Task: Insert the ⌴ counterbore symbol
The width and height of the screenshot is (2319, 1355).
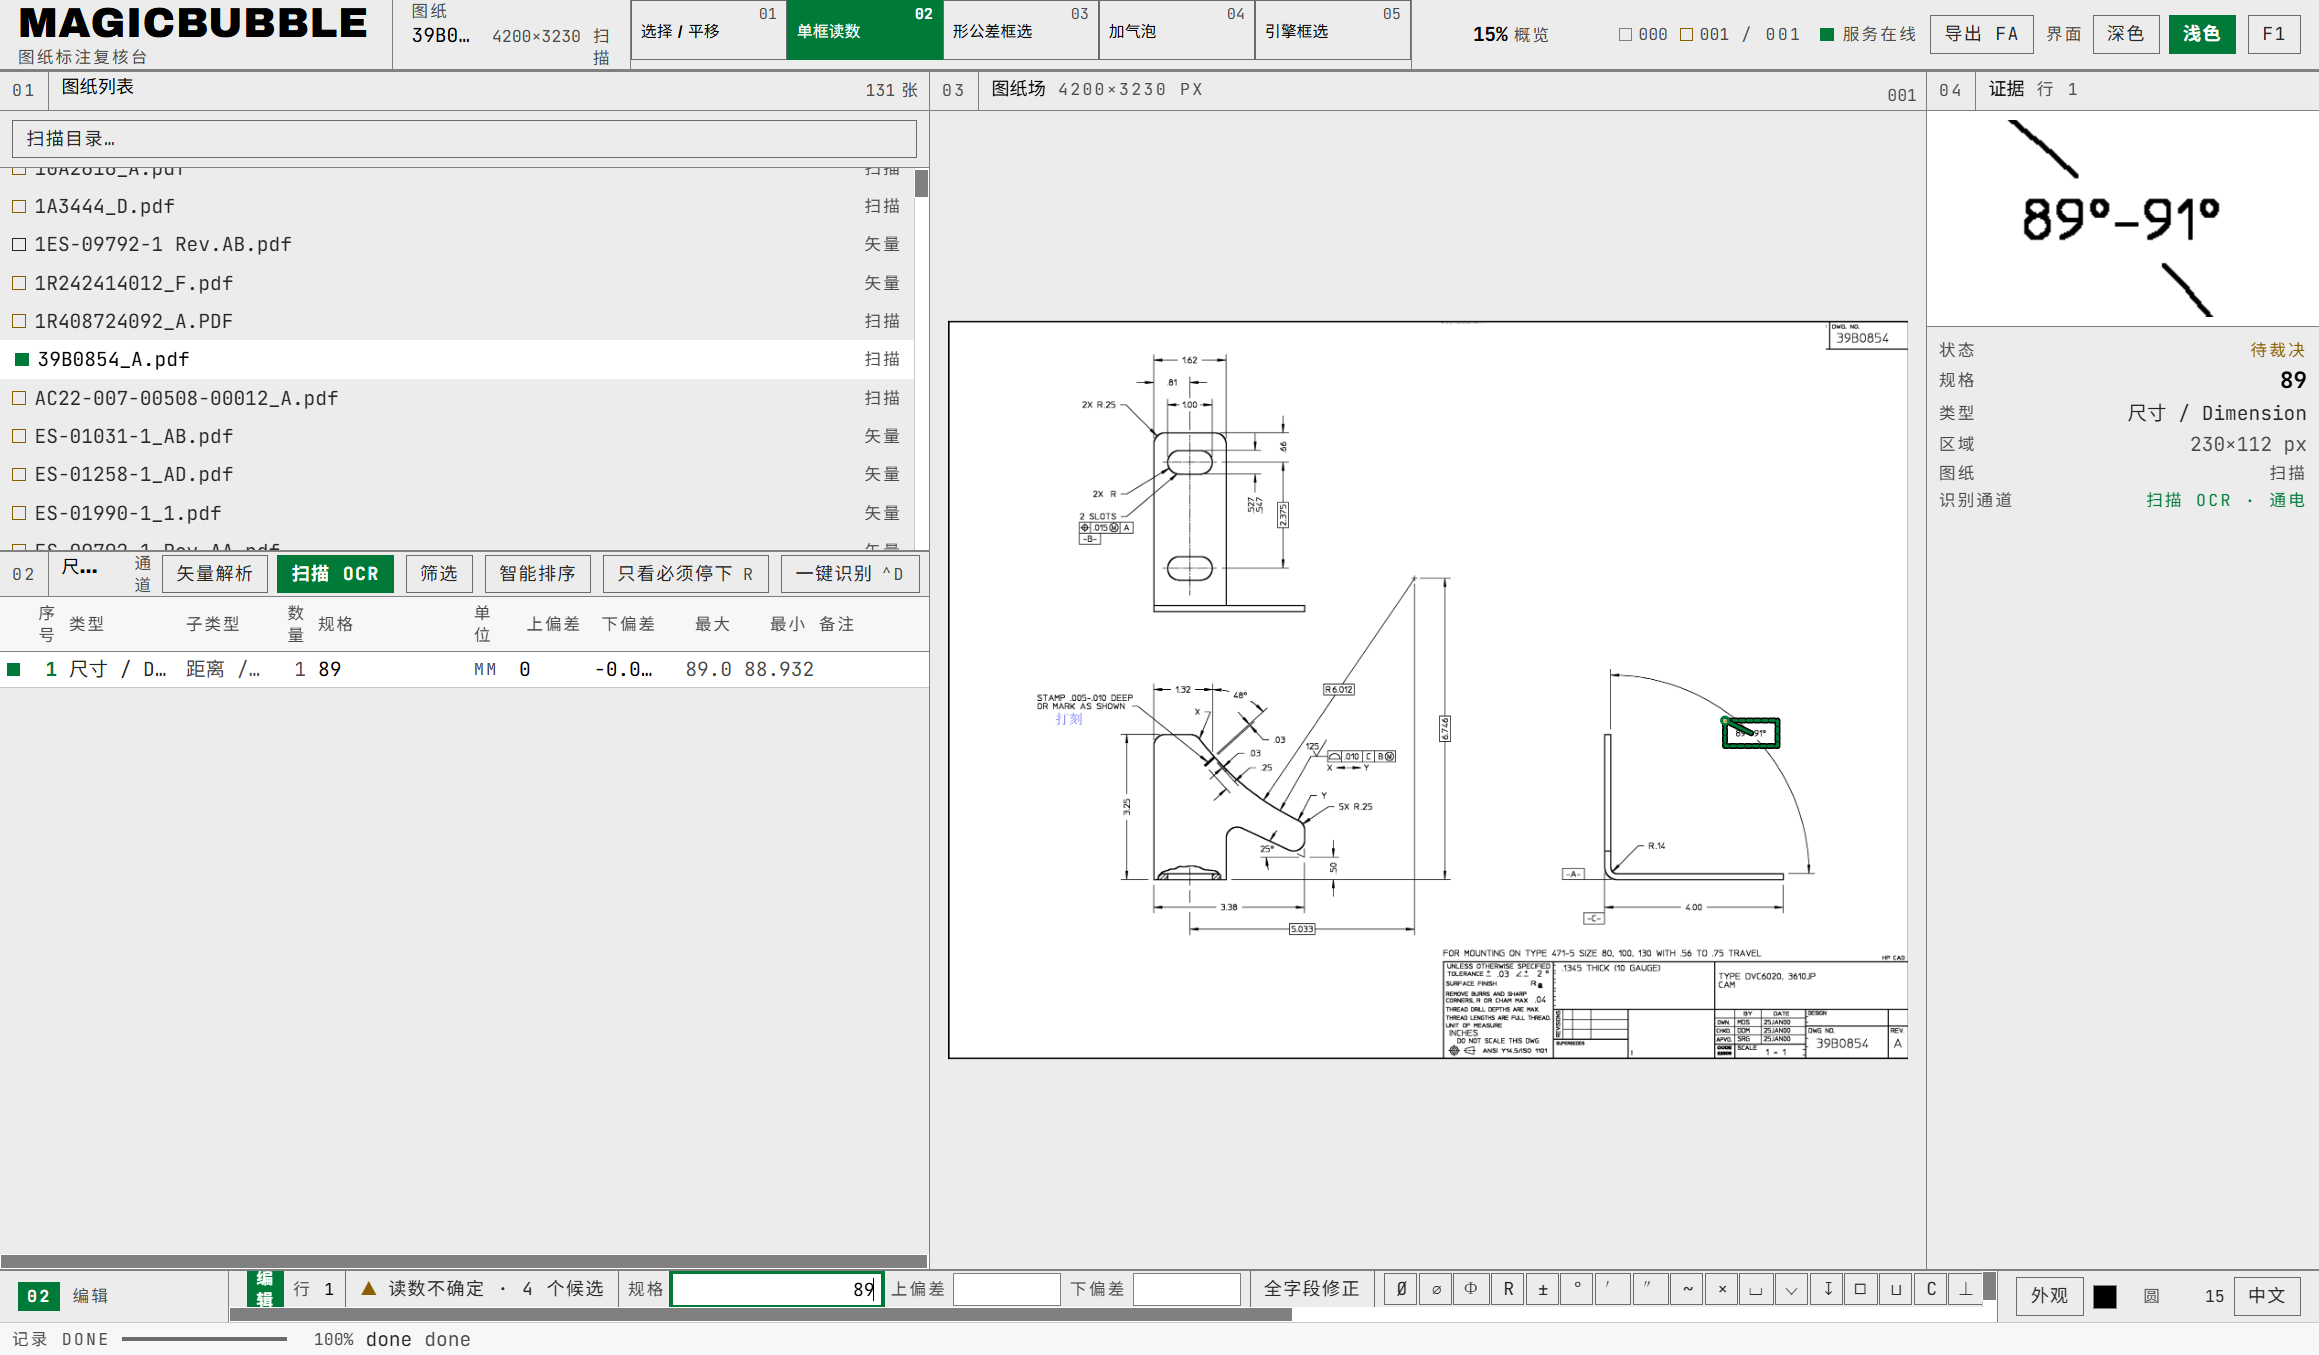Action: [1756, 1289]
